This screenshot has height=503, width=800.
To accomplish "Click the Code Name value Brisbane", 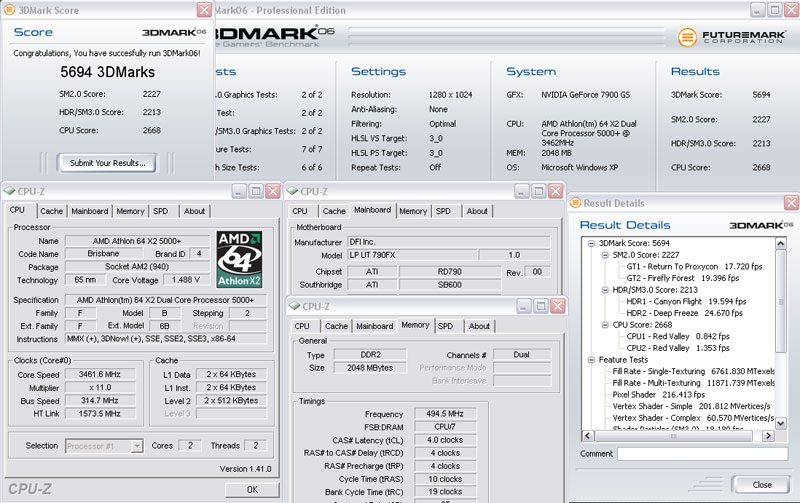I will pos(103,254).
